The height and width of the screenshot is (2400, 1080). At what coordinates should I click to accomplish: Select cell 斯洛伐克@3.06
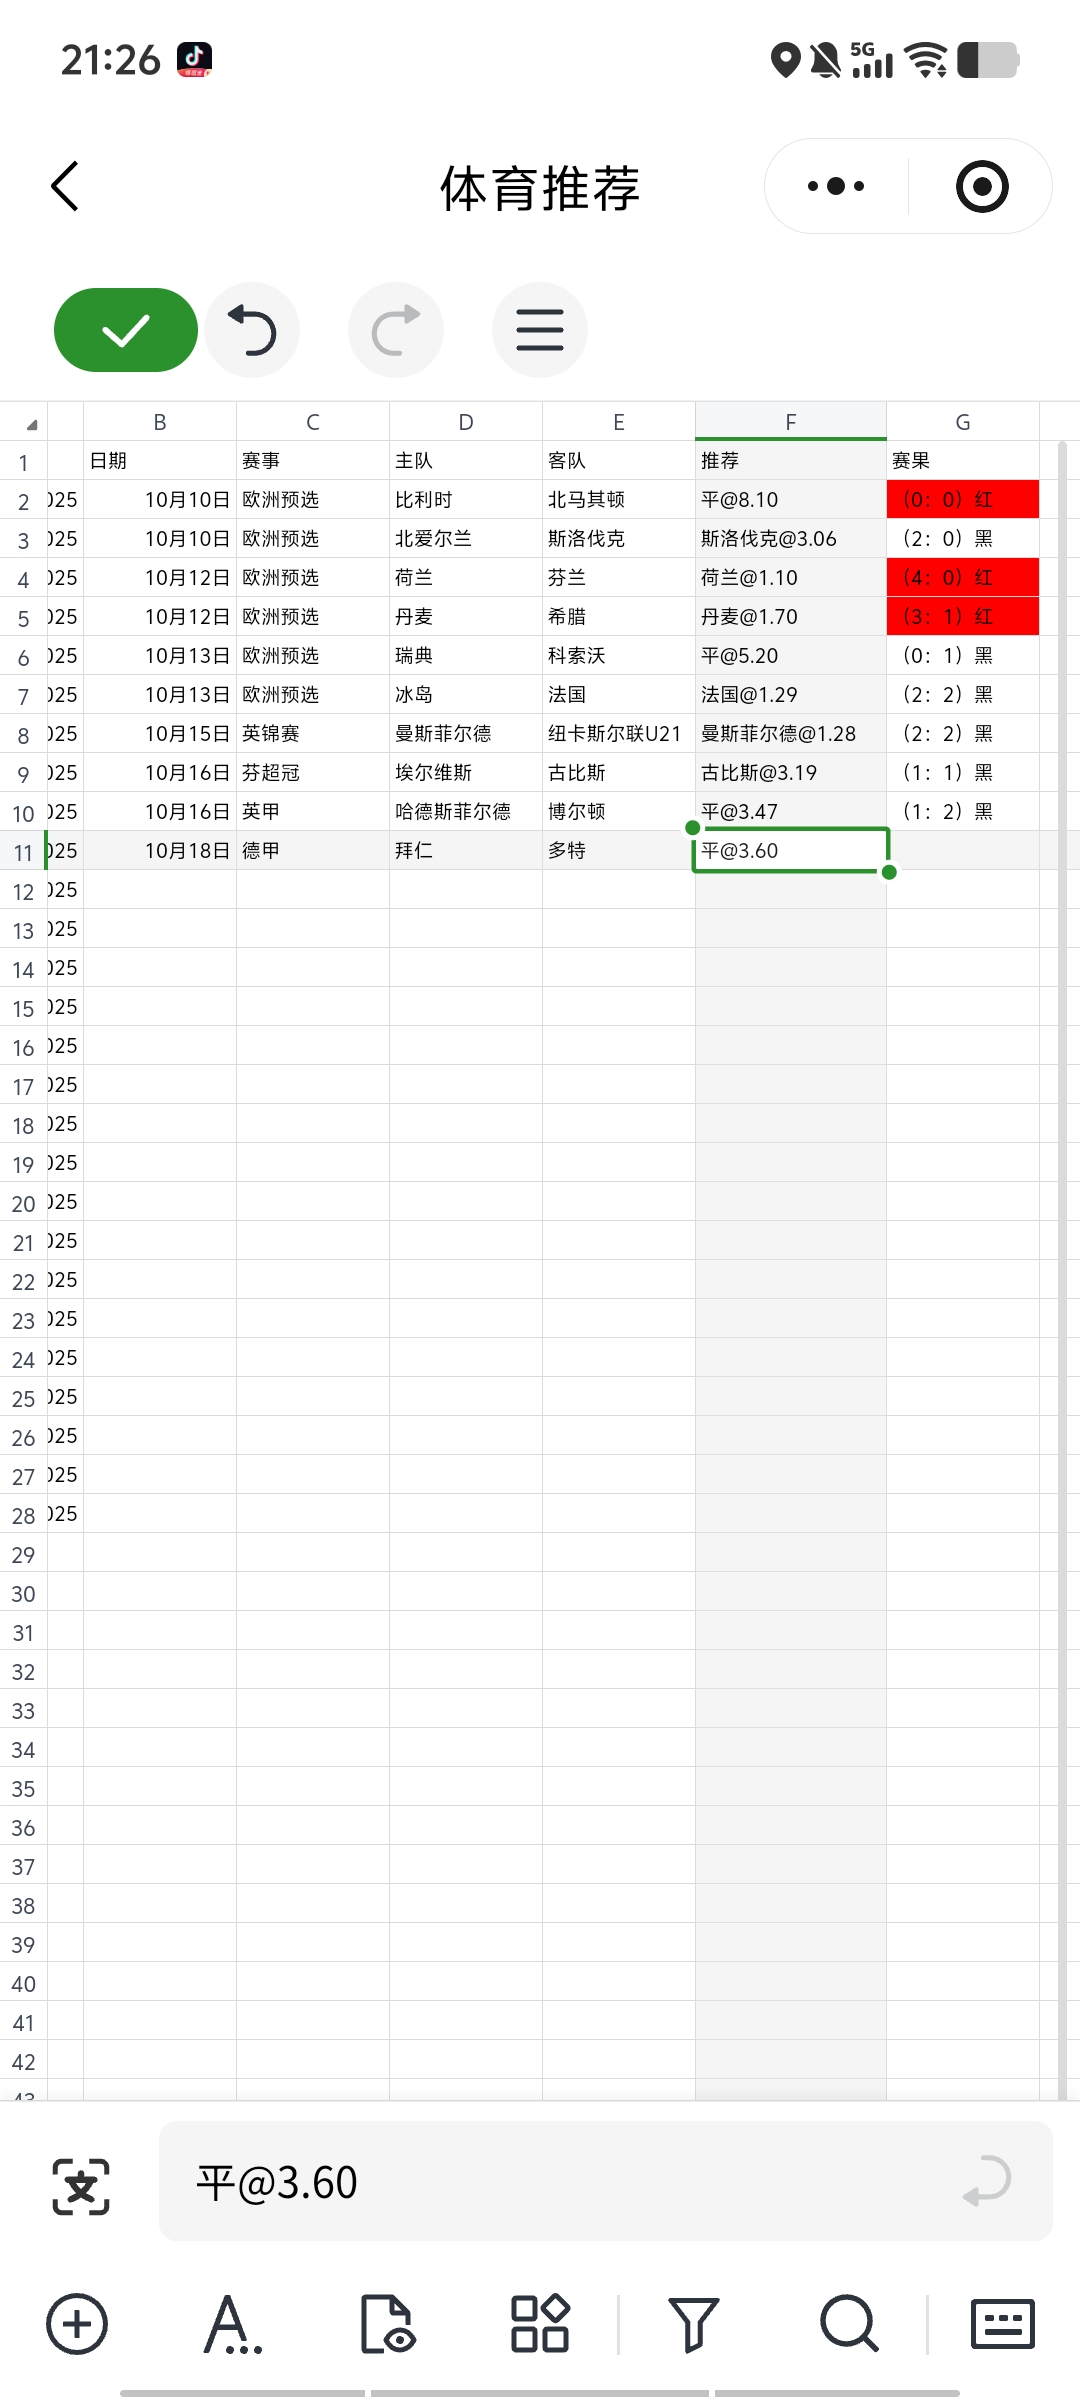point(791,539)
